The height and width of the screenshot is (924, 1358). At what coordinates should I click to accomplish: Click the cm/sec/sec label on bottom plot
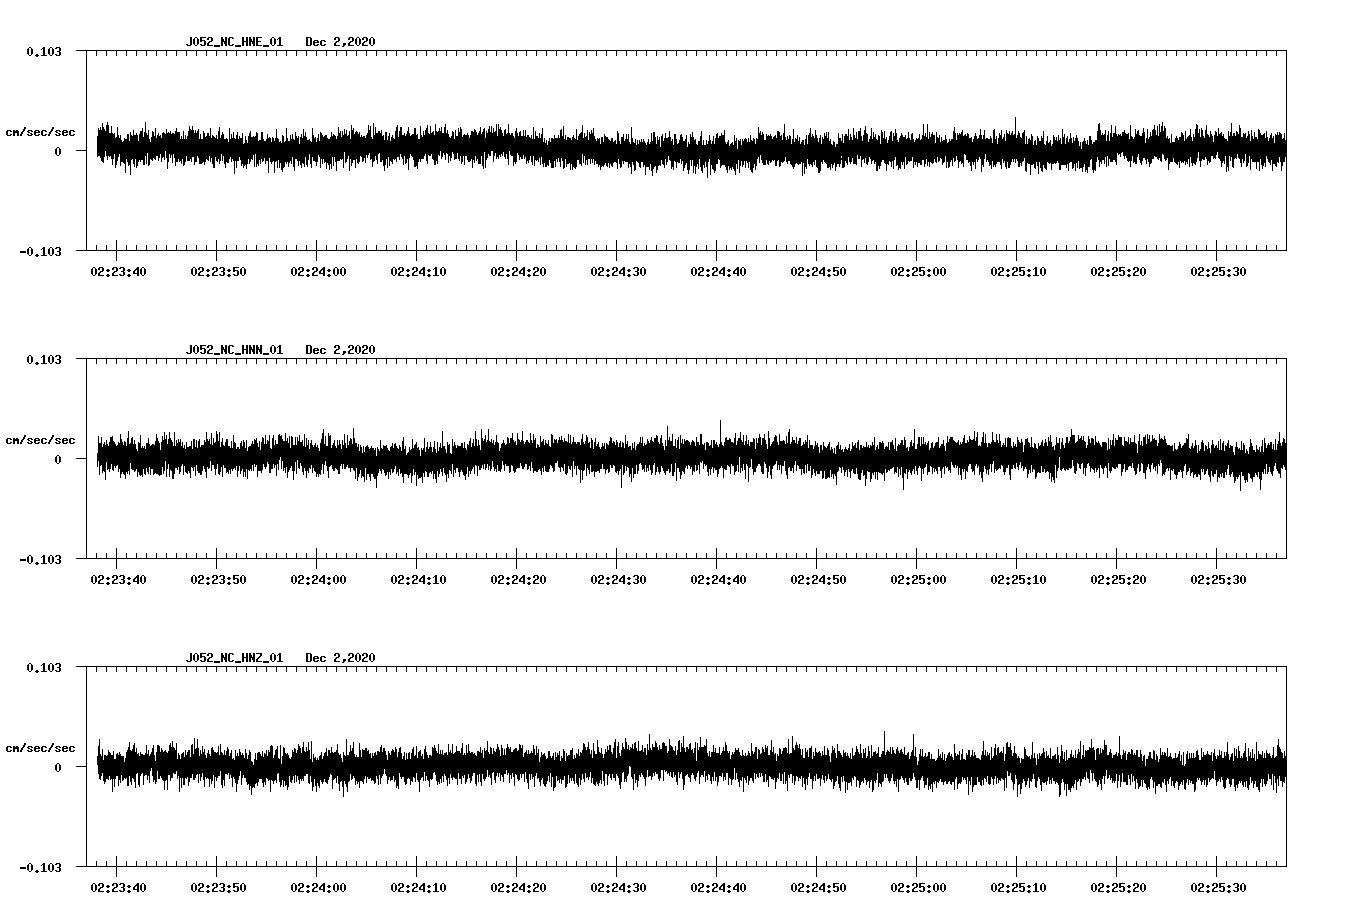[x=39, y=745]
